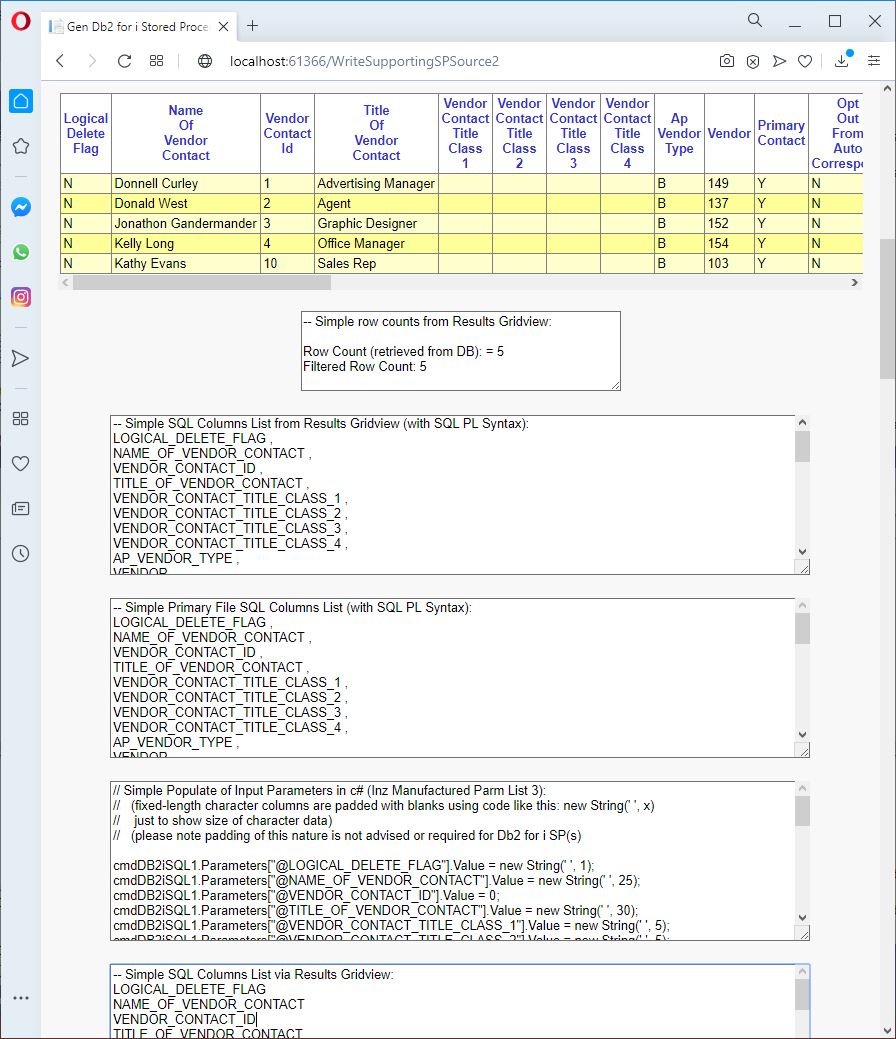Sort by Vendor column header
The height and width of the screenshot is (1039, 896).
729,133
